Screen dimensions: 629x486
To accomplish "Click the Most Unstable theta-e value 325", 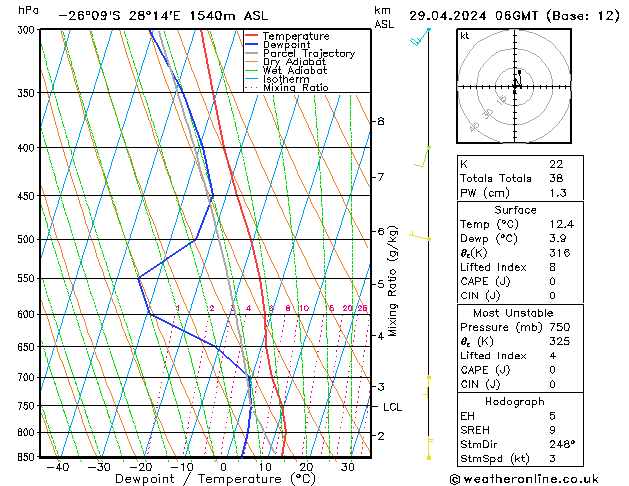I will tap(560, 341).
